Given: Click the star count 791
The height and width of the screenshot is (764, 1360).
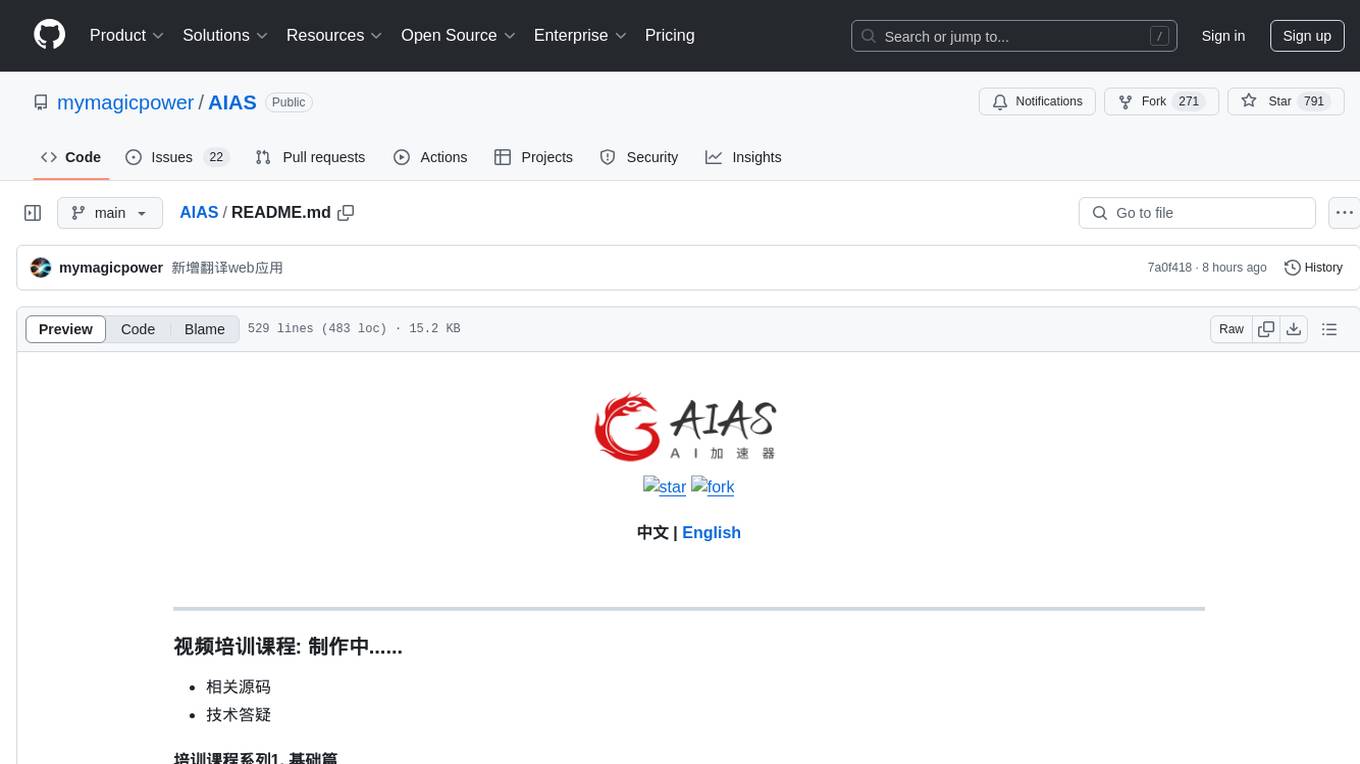Looking at the screenshot, I should (x=1314, y=102).
